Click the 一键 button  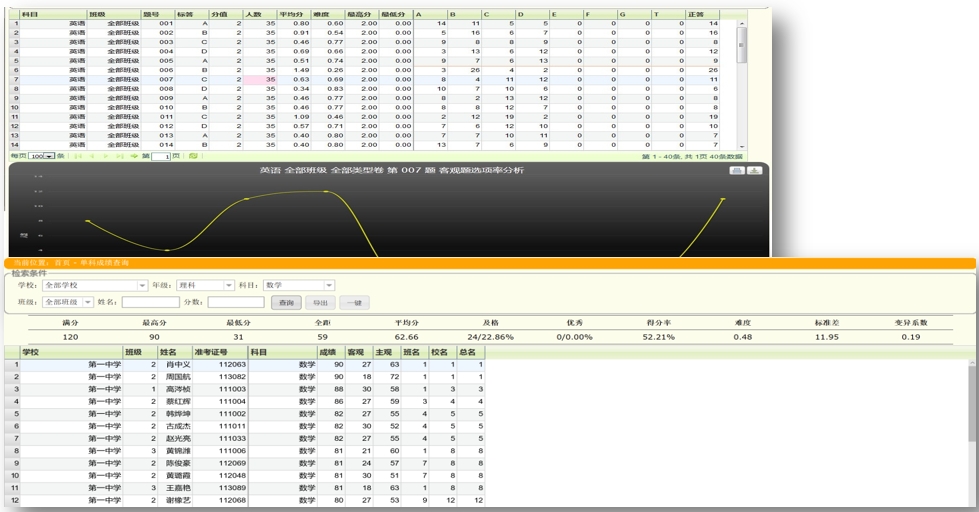click(x=355, y=303)
